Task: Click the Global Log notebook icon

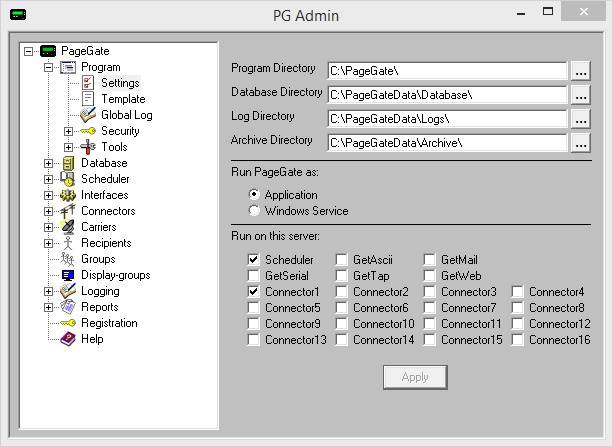Action: 88,115
